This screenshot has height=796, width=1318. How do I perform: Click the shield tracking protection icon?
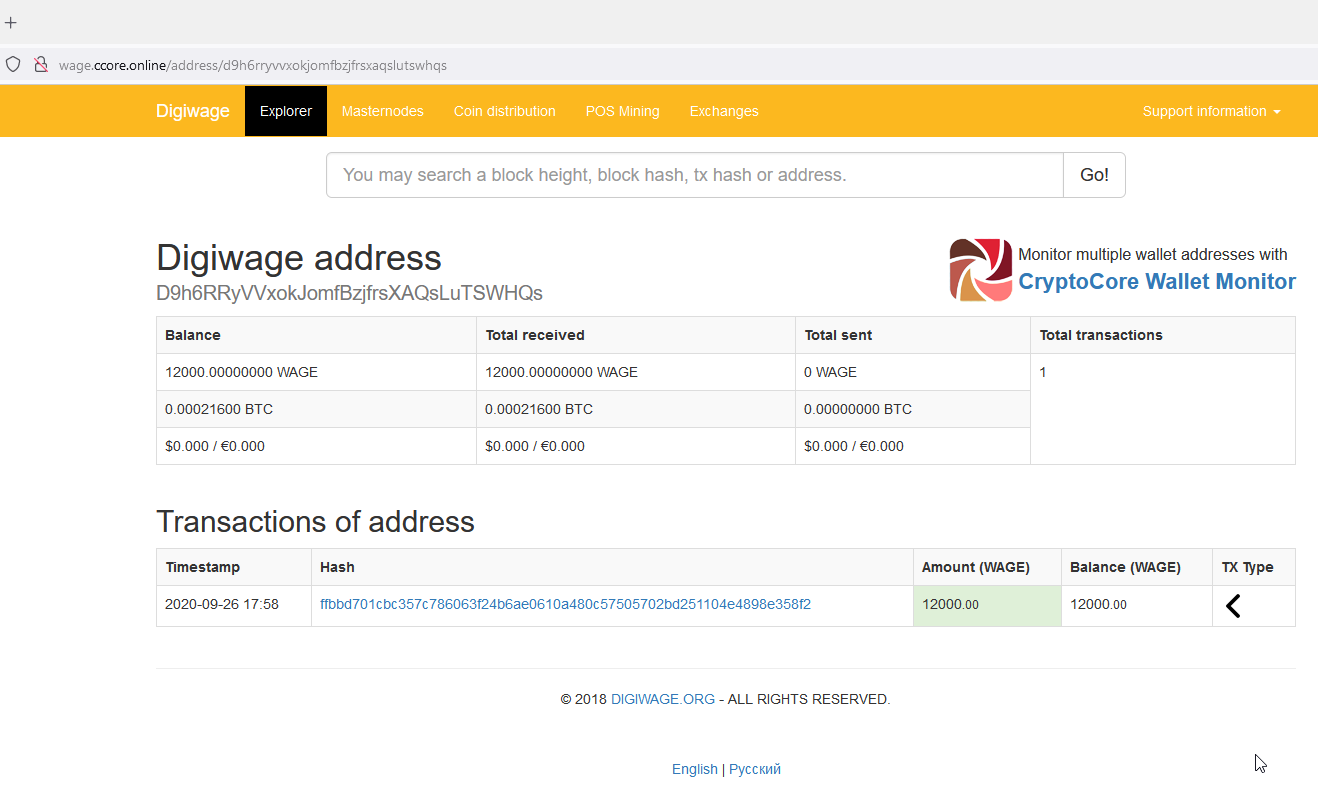click(x=13, y=64)
